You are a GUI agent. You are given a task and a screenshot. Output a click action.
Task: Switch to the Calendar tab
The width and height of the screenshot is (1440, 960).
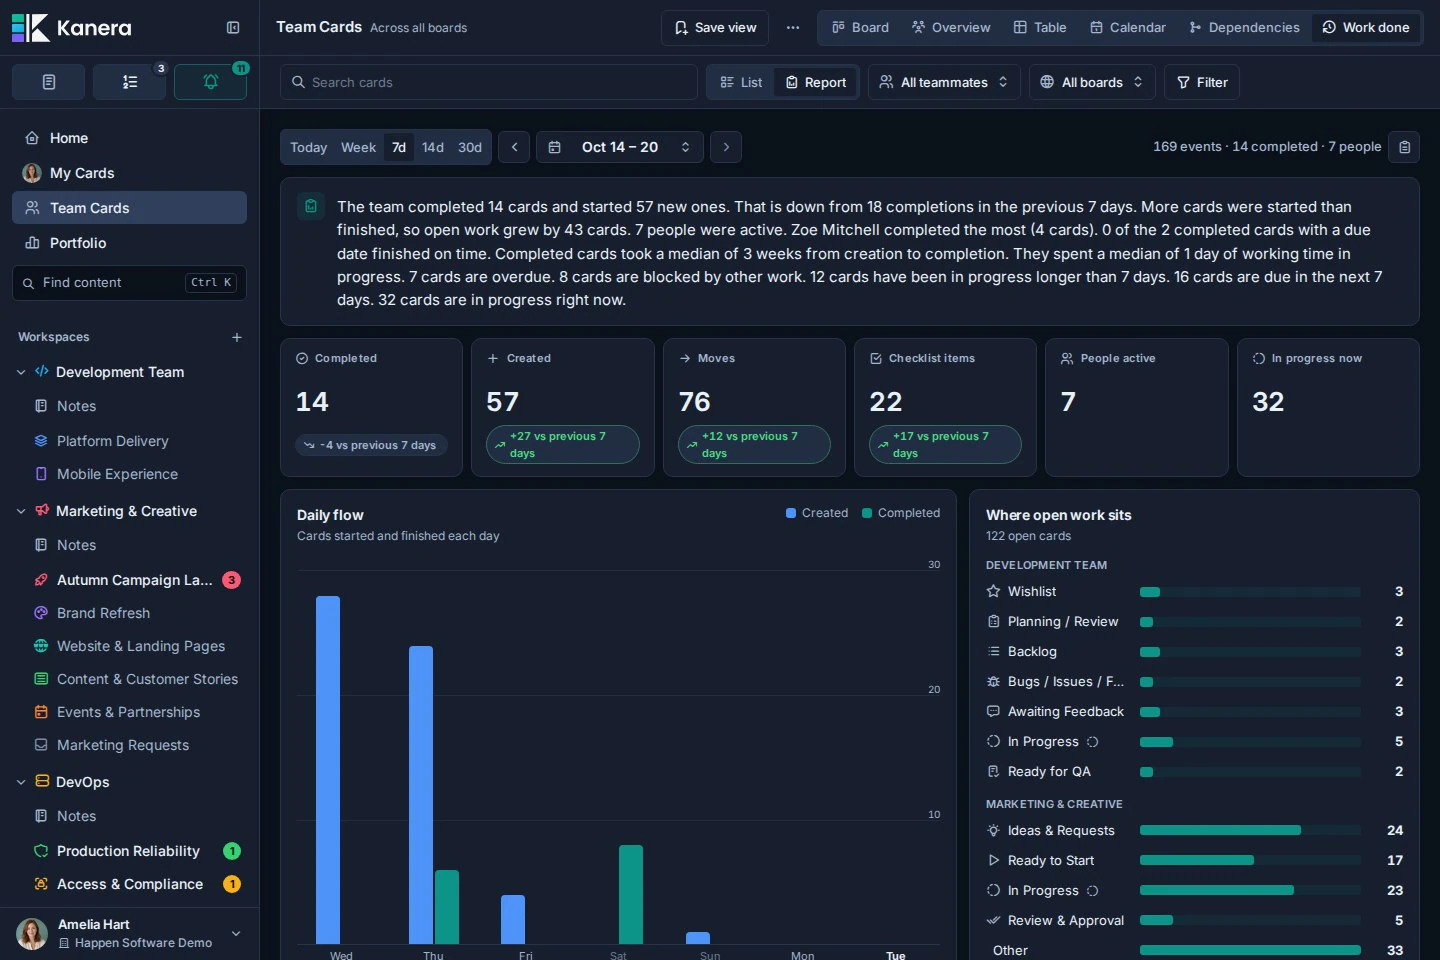(x=1128, y=28)
